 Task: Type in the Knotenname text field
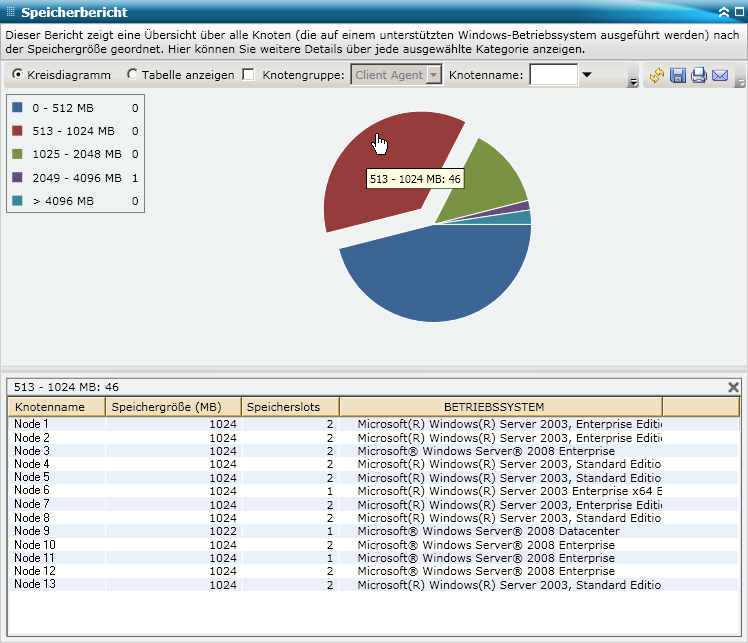[x=552, y=75]
